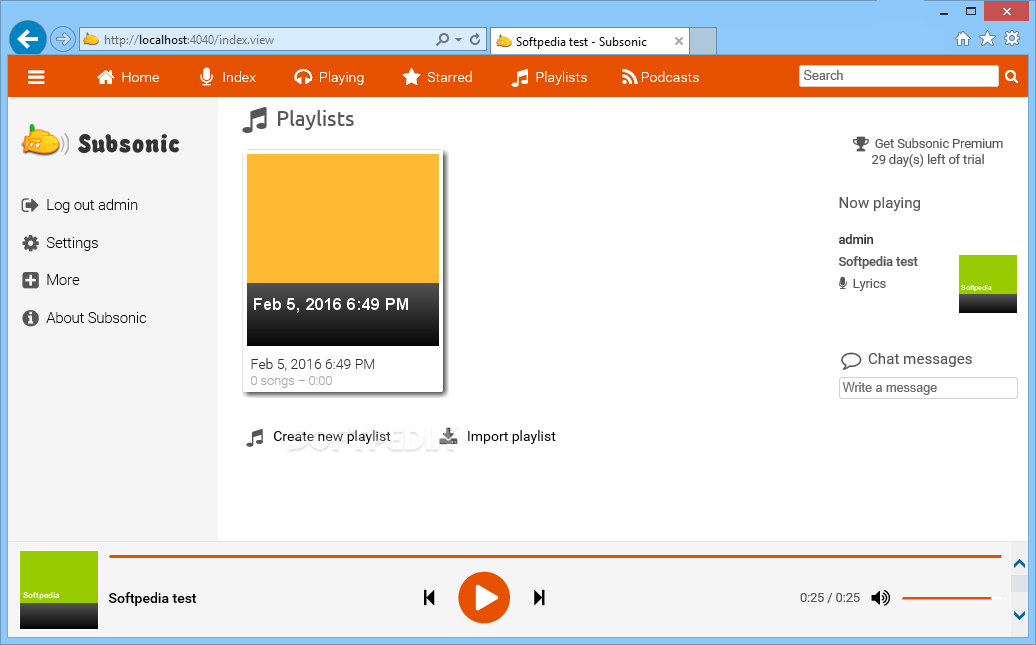Image resolution: width=1036 pixels, height=645 pixels.
Task: Open the Feb 5, 2016 6:49 PM playlist thumbnail
Action: pos(343,250)
